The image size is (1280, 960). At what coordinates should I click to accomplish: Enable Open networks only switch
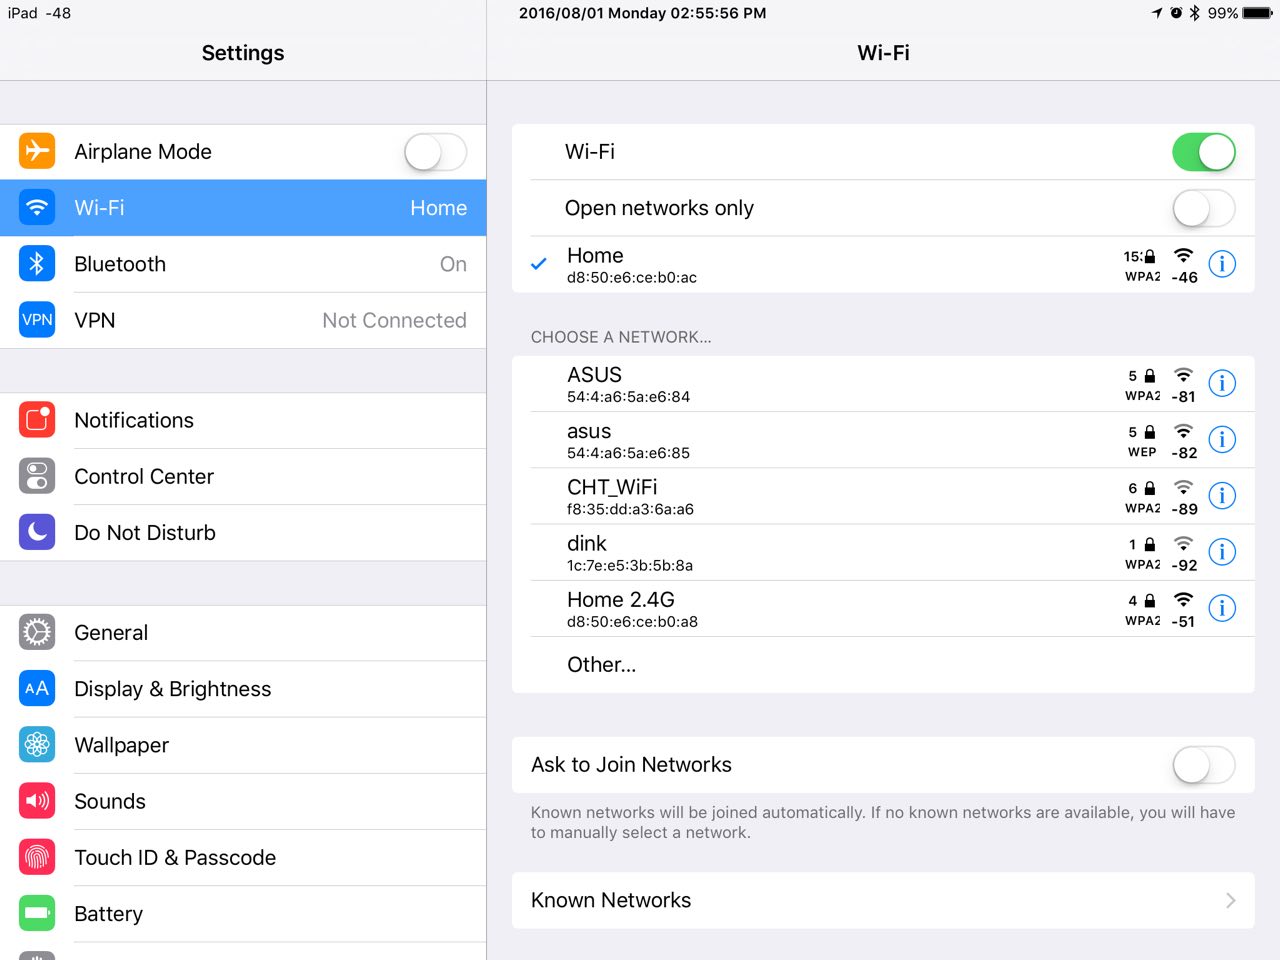pos(1203,208)
